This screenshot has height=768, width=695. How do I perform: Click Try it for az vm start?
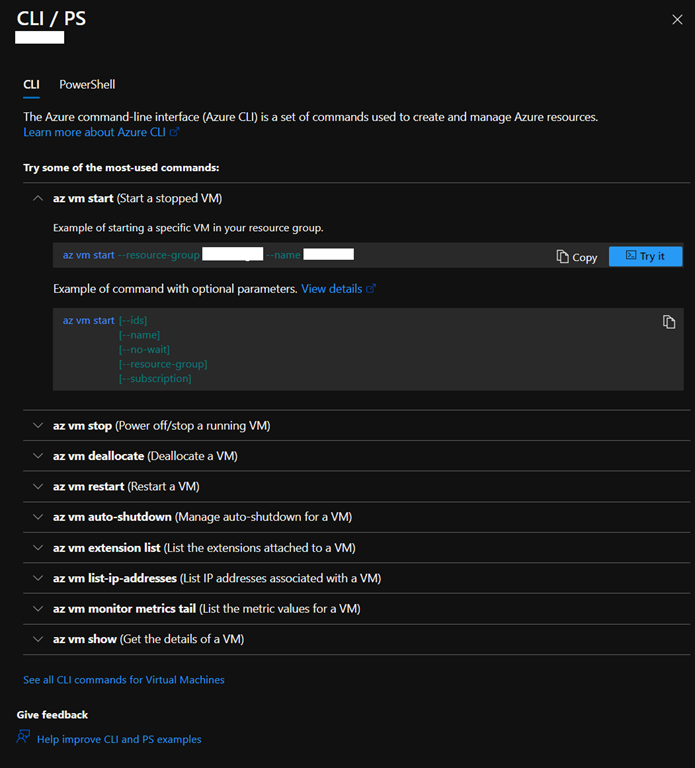645,256
